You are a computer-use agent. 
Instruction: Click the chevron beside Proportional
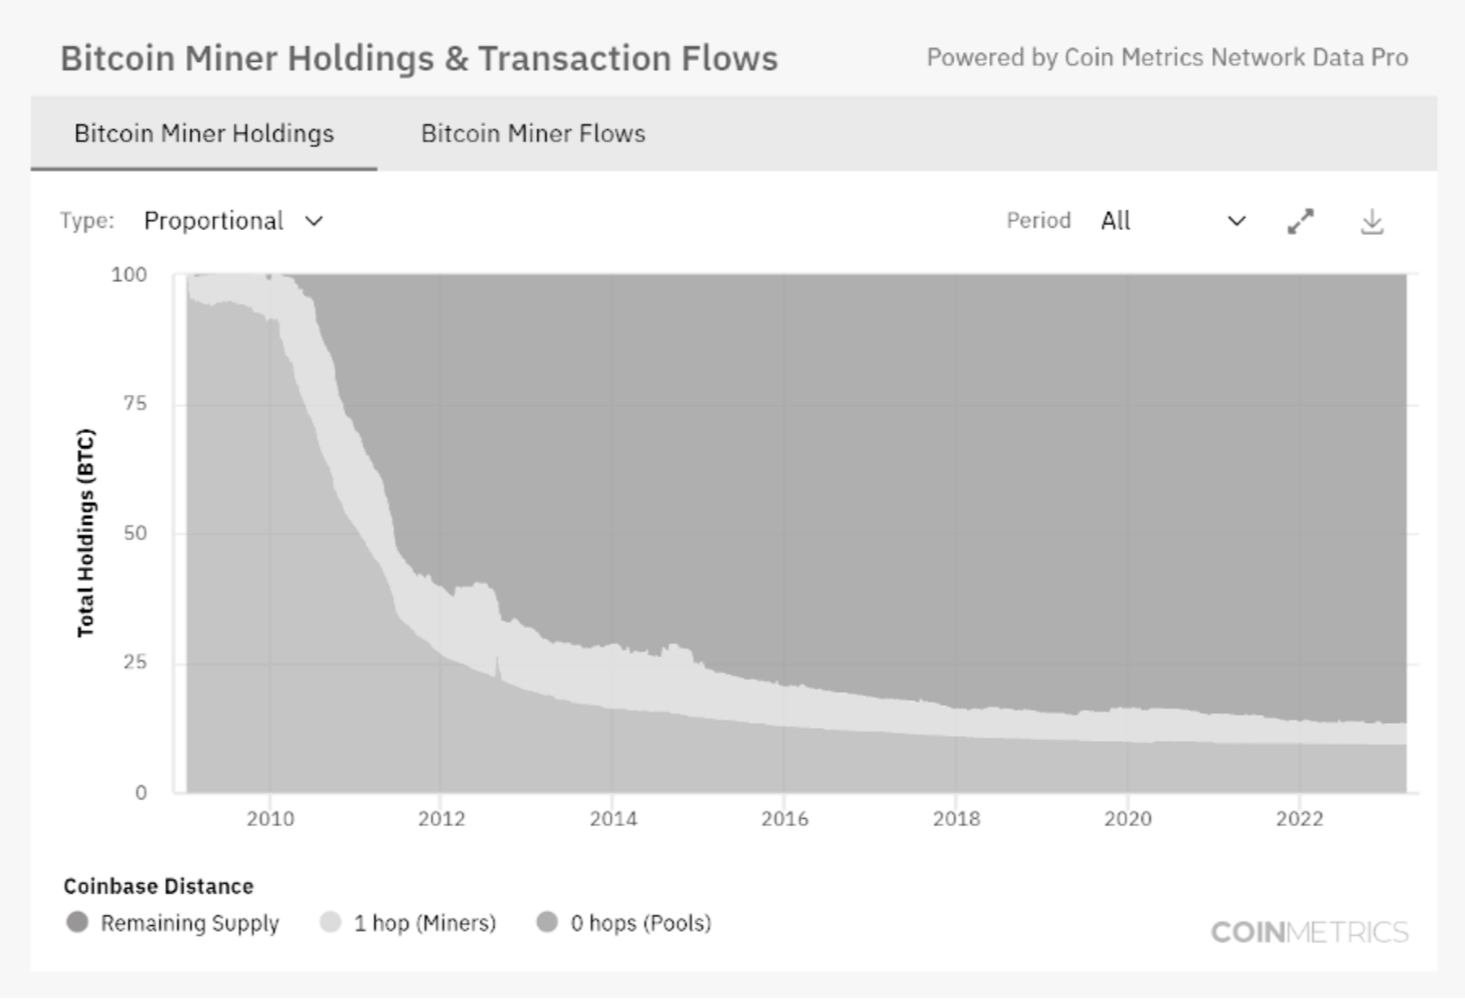click(314, 221)
